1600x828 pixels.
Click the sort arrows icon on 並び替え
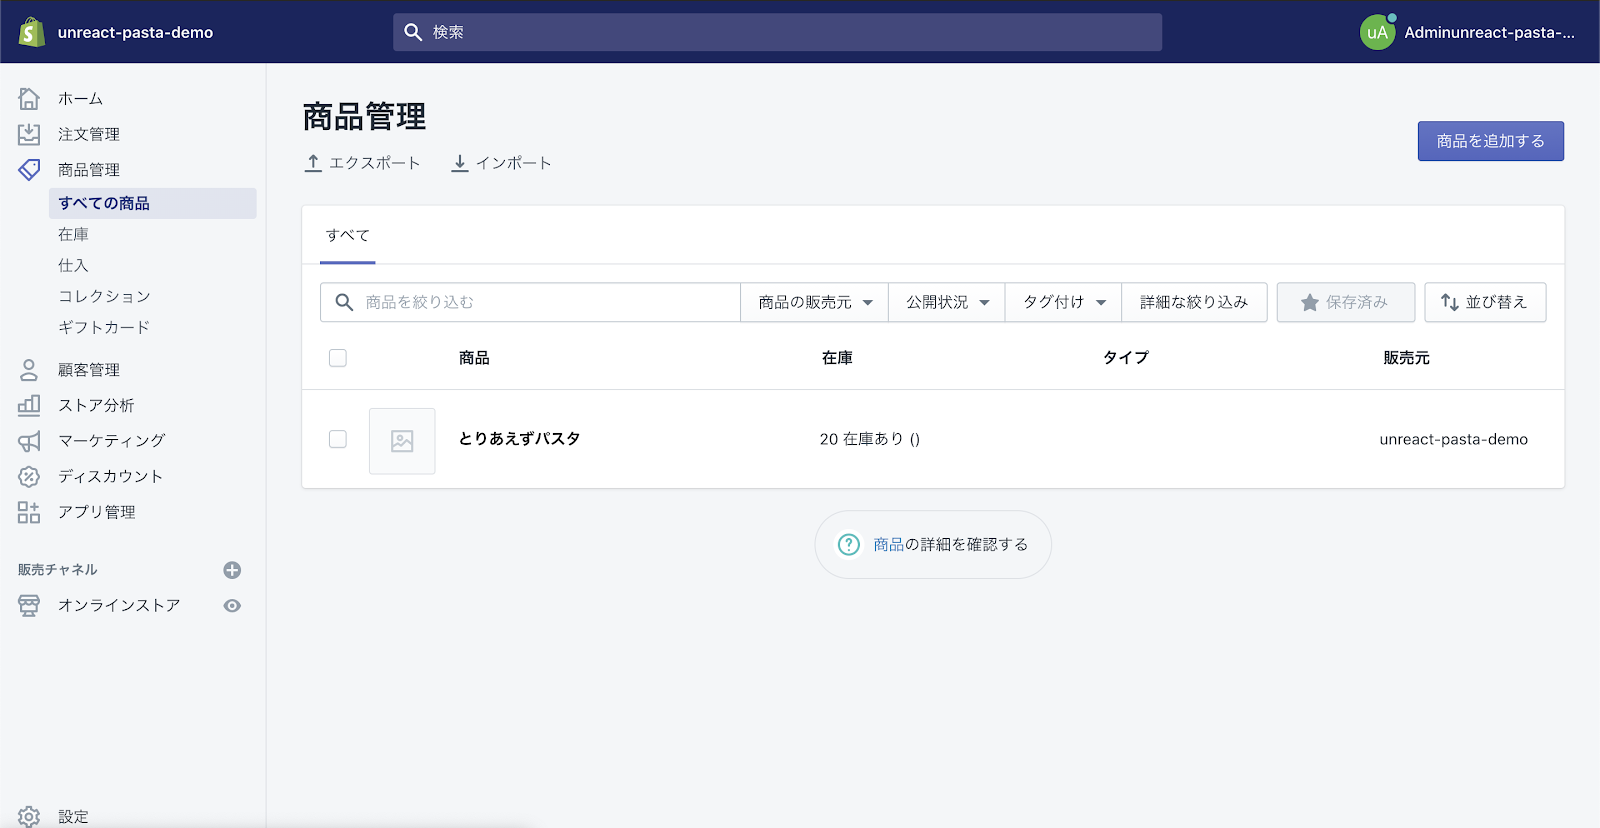click(x=1449, y=302)
